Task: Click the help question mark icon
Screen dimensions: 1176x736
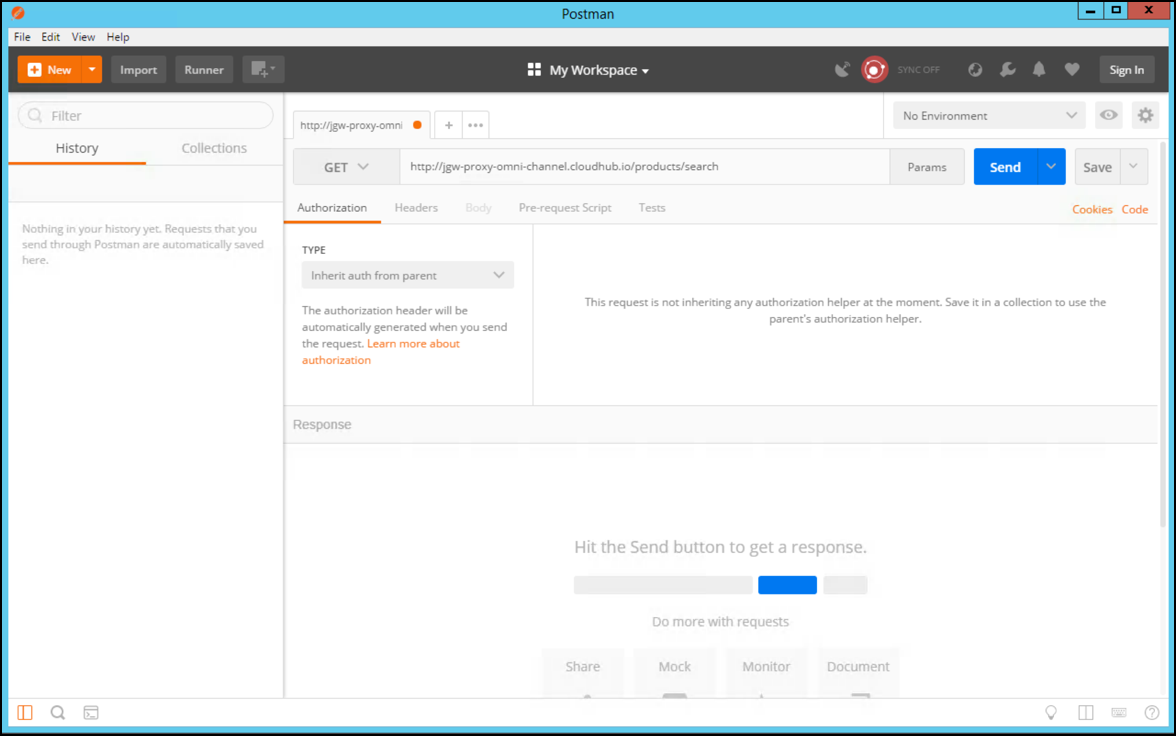Action: point(1152,712)
